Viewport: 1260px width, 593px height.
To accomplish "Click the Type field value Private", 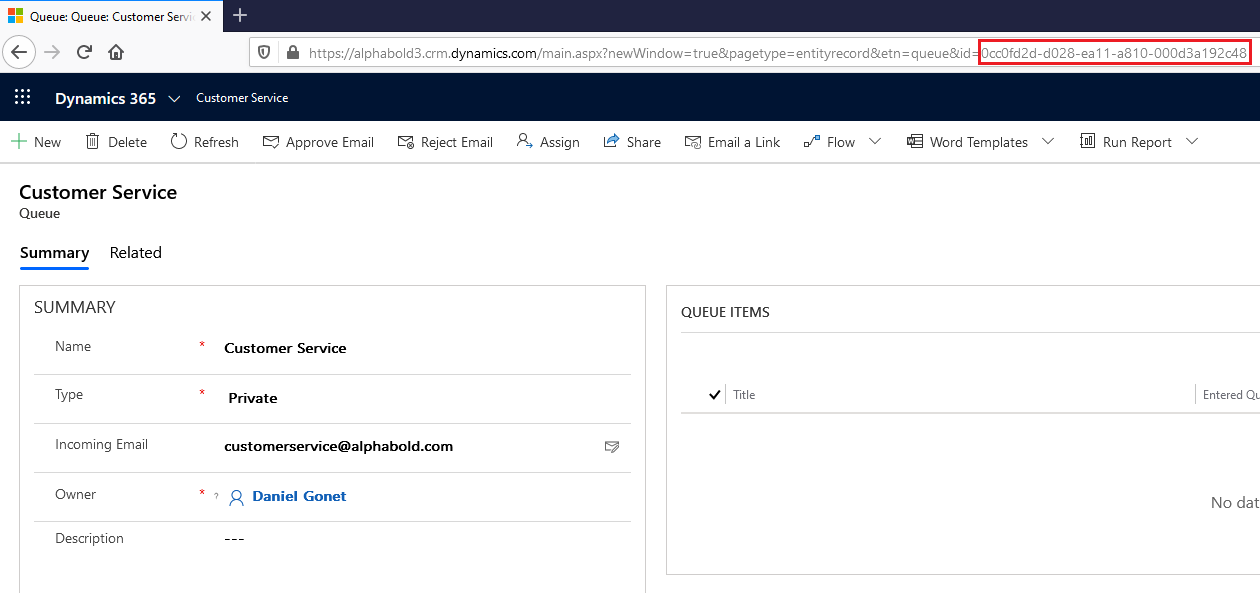I will [253, 398].
